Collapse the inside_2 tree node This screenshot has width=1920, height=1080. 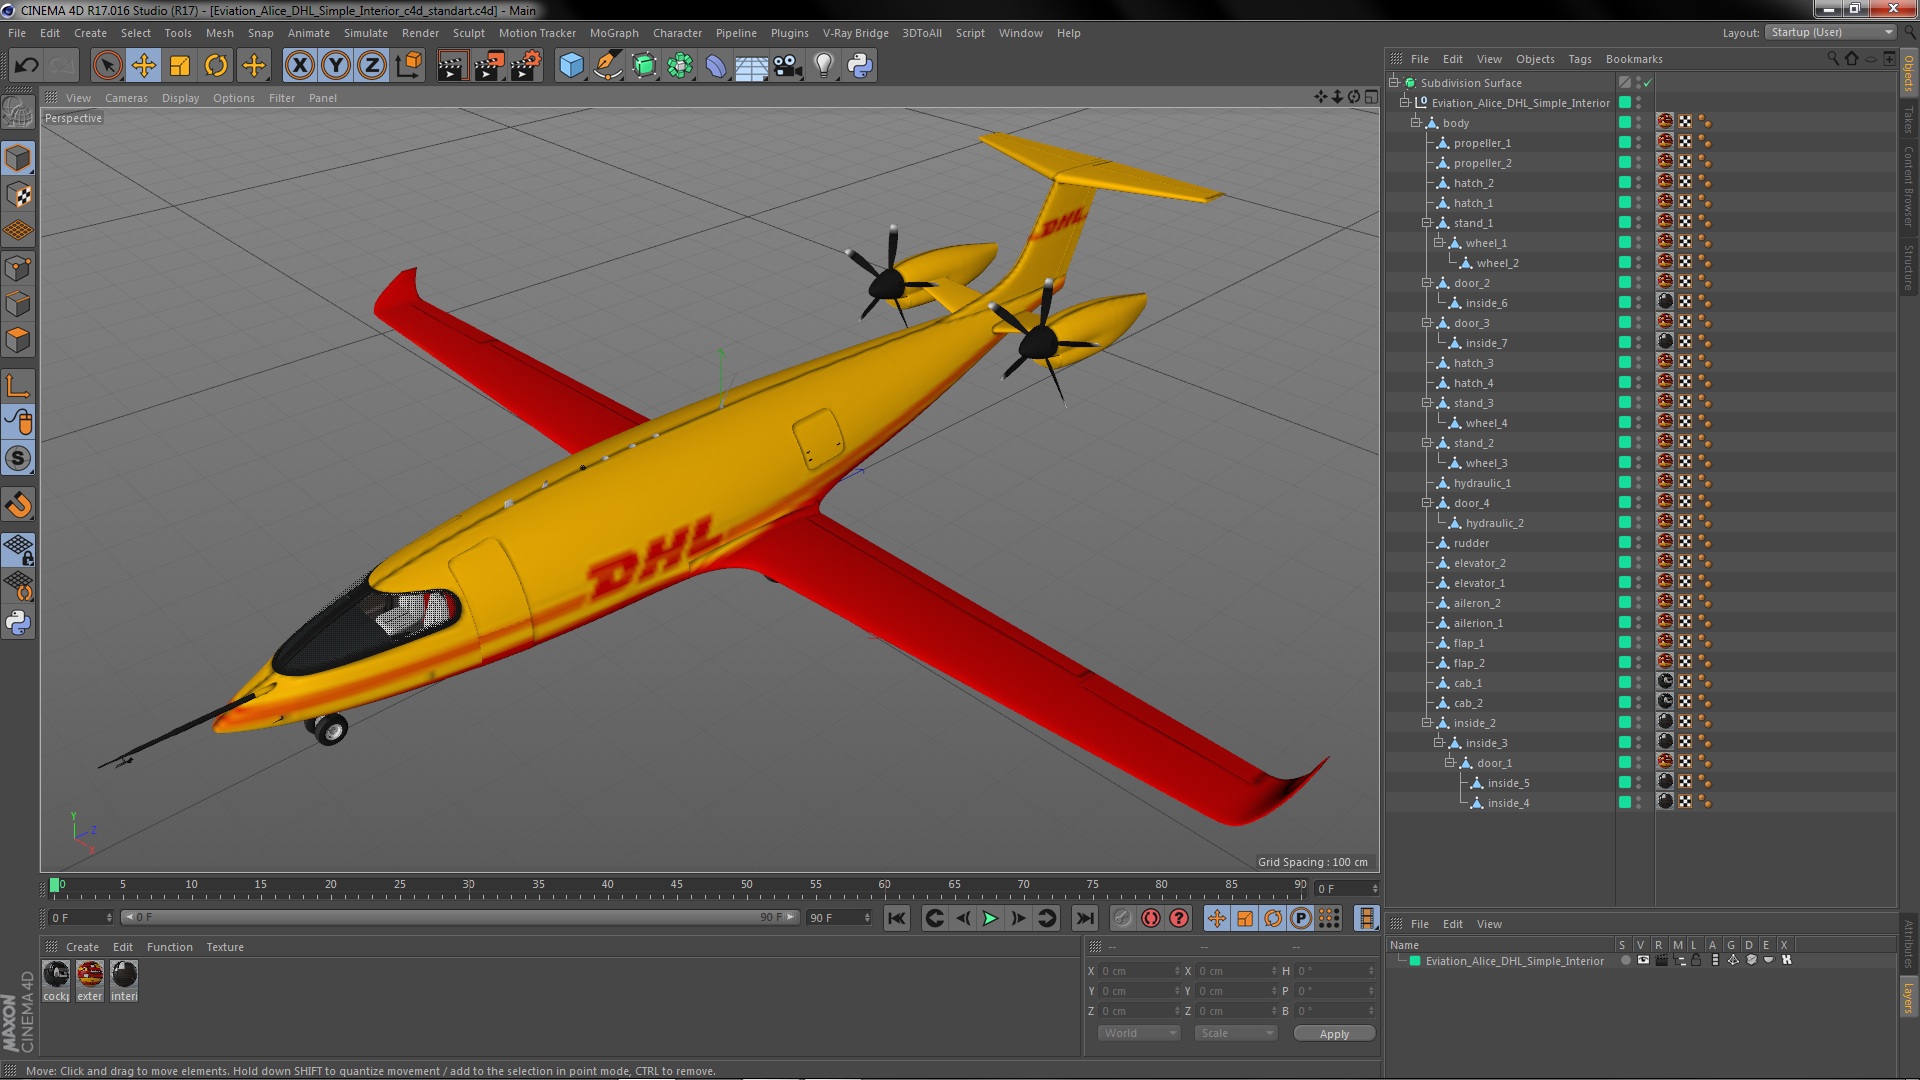pyautogui.click(x=1427, y=723)
